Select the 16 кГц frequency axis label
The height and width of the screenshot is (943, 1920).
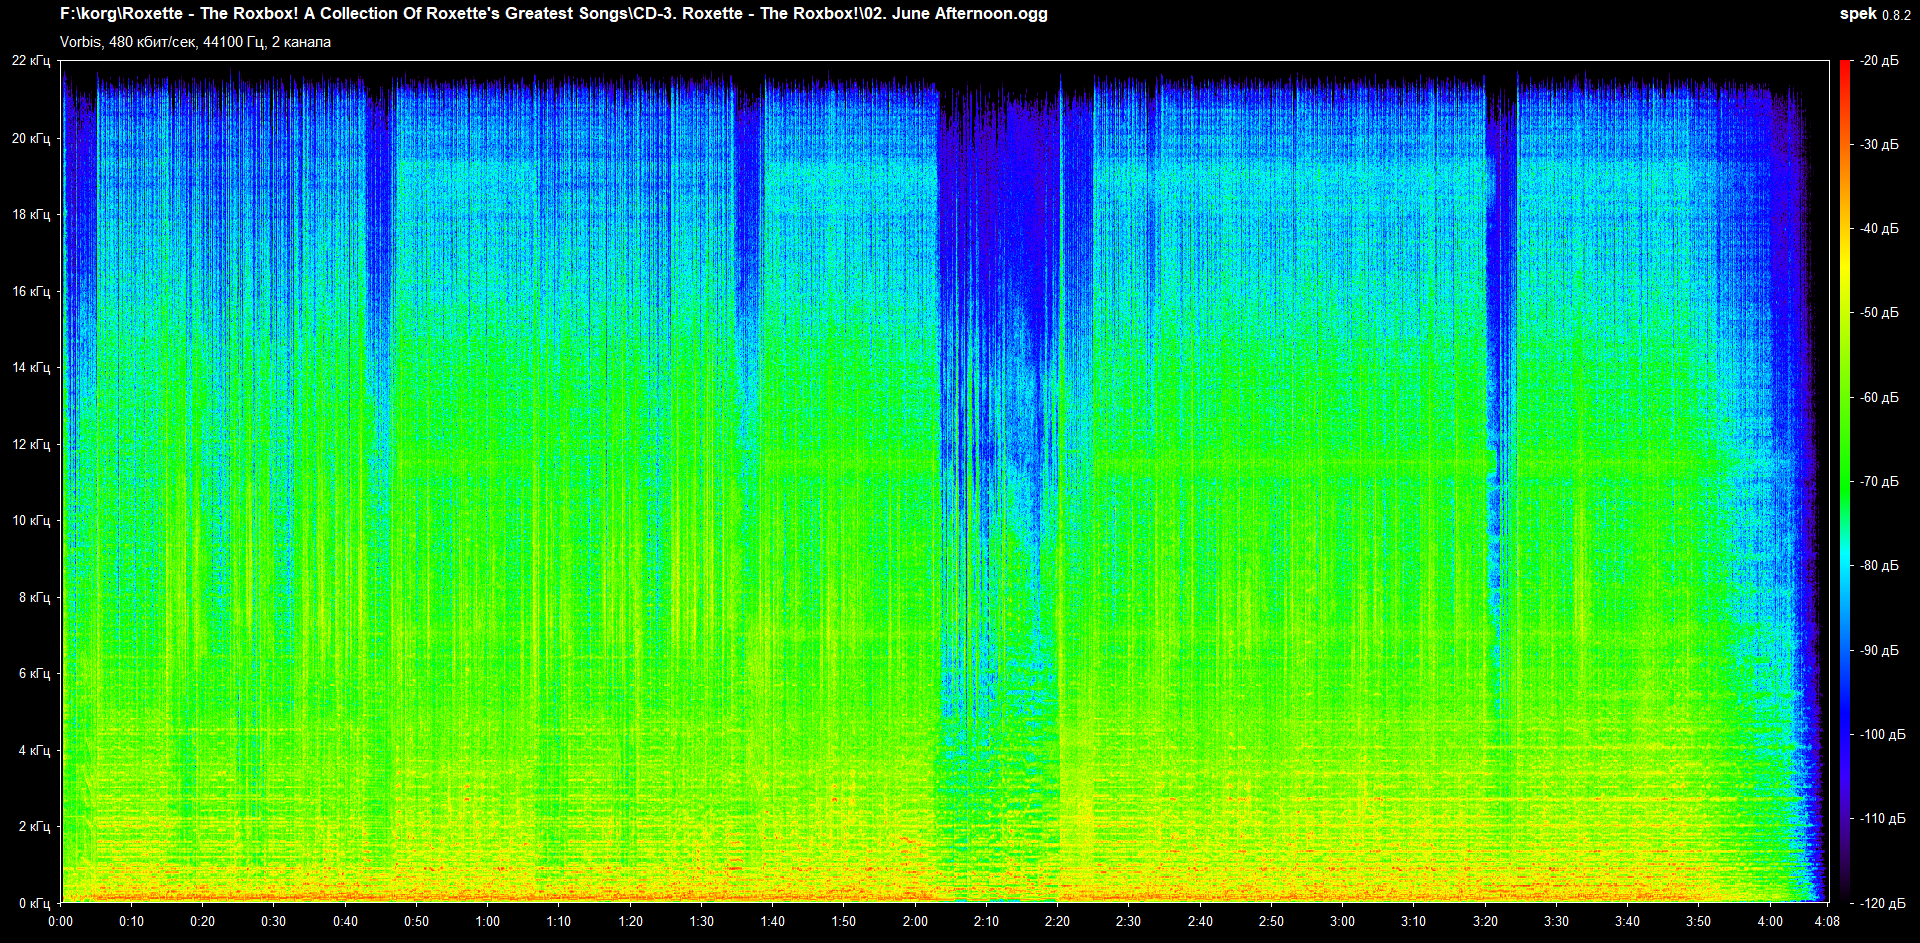tap(31, 291)
